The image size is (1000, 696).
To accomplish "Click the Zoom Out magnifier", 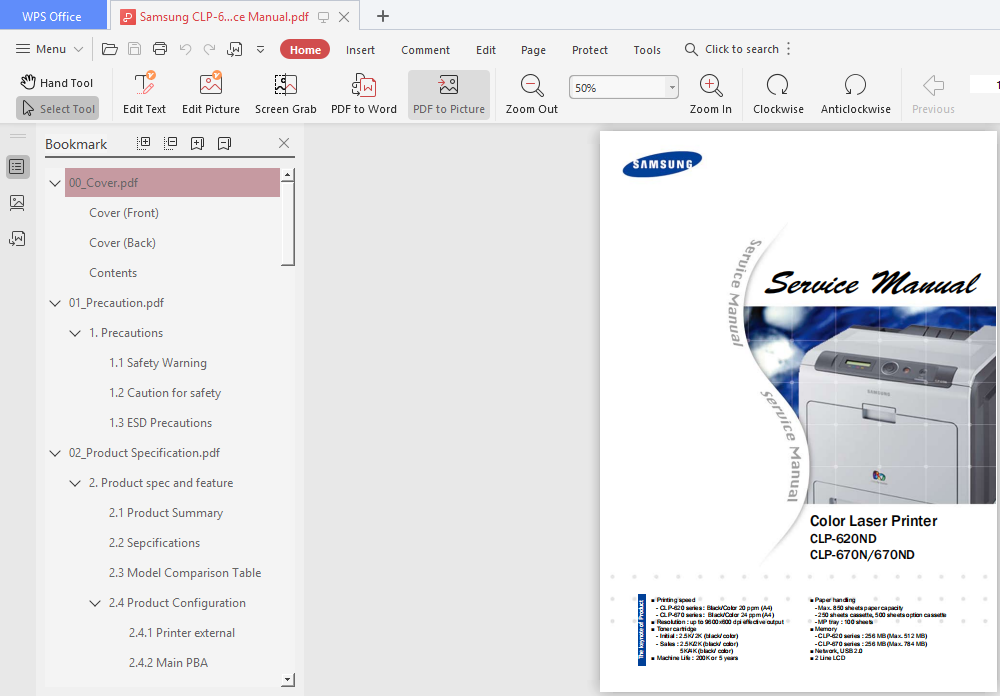I will tap(532, 94).
